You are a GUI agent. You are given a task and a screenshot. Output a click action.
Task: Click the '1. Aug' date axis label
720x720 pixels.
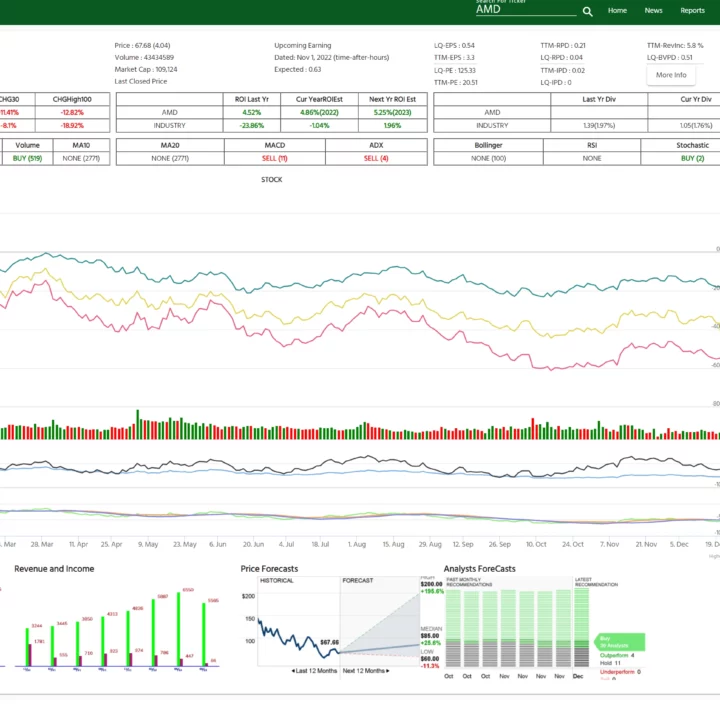357,544
